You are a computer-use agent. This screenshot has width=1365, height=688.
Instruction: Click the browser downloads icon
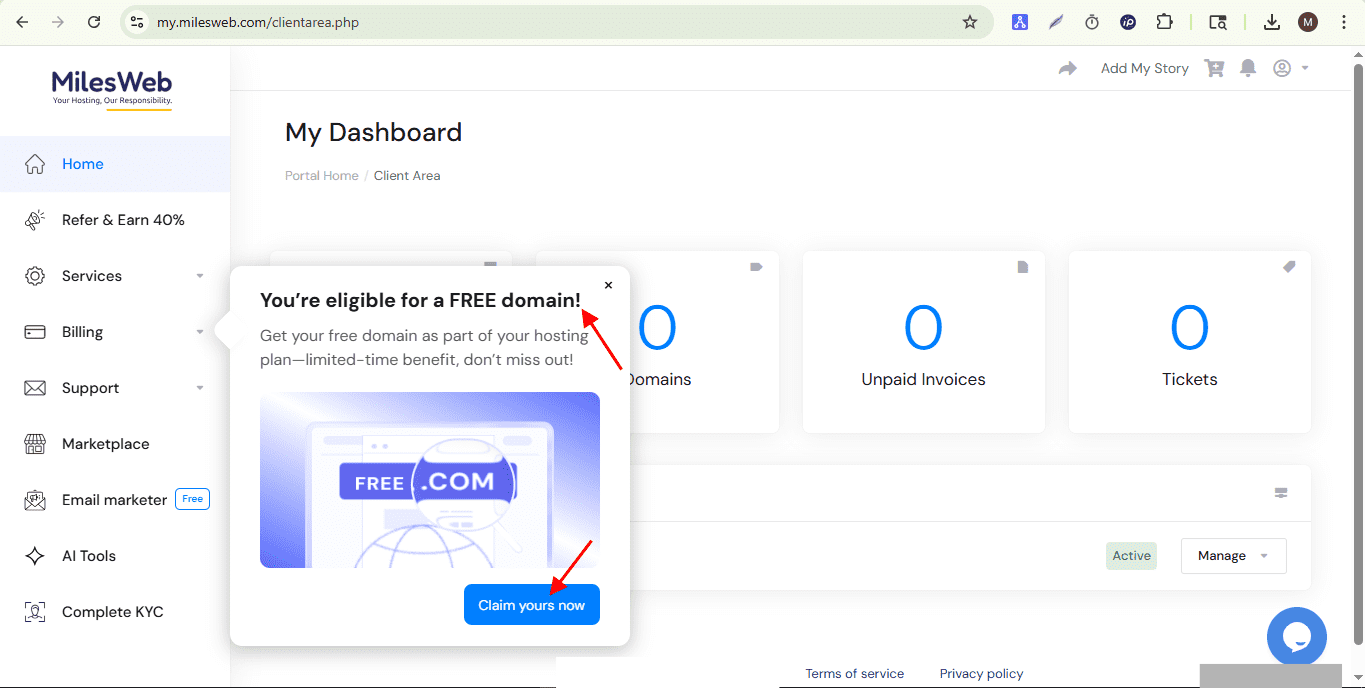coord(1272,22)
